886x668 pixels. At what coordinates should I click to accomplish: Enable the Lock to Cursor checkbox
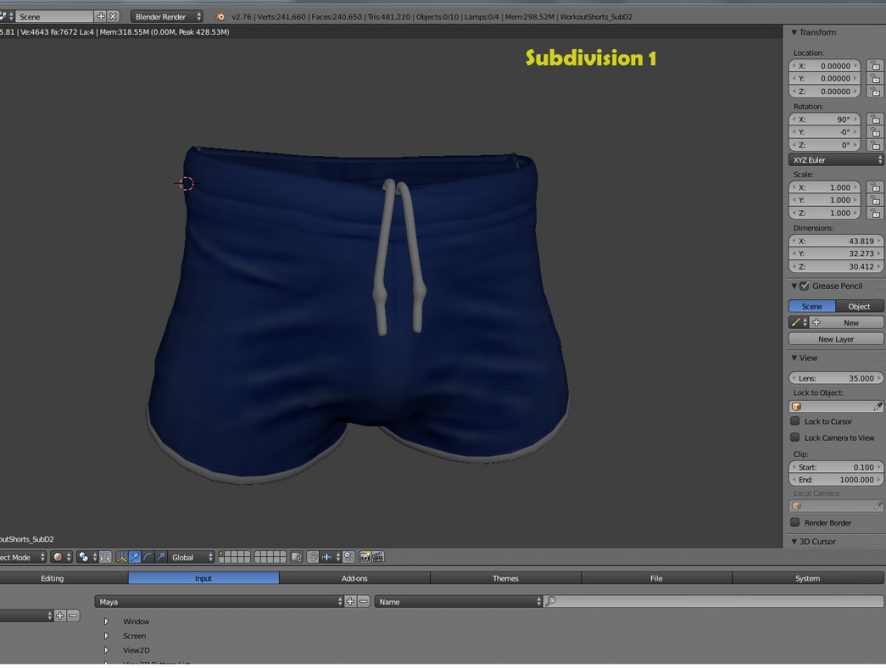tap(795, 422)
